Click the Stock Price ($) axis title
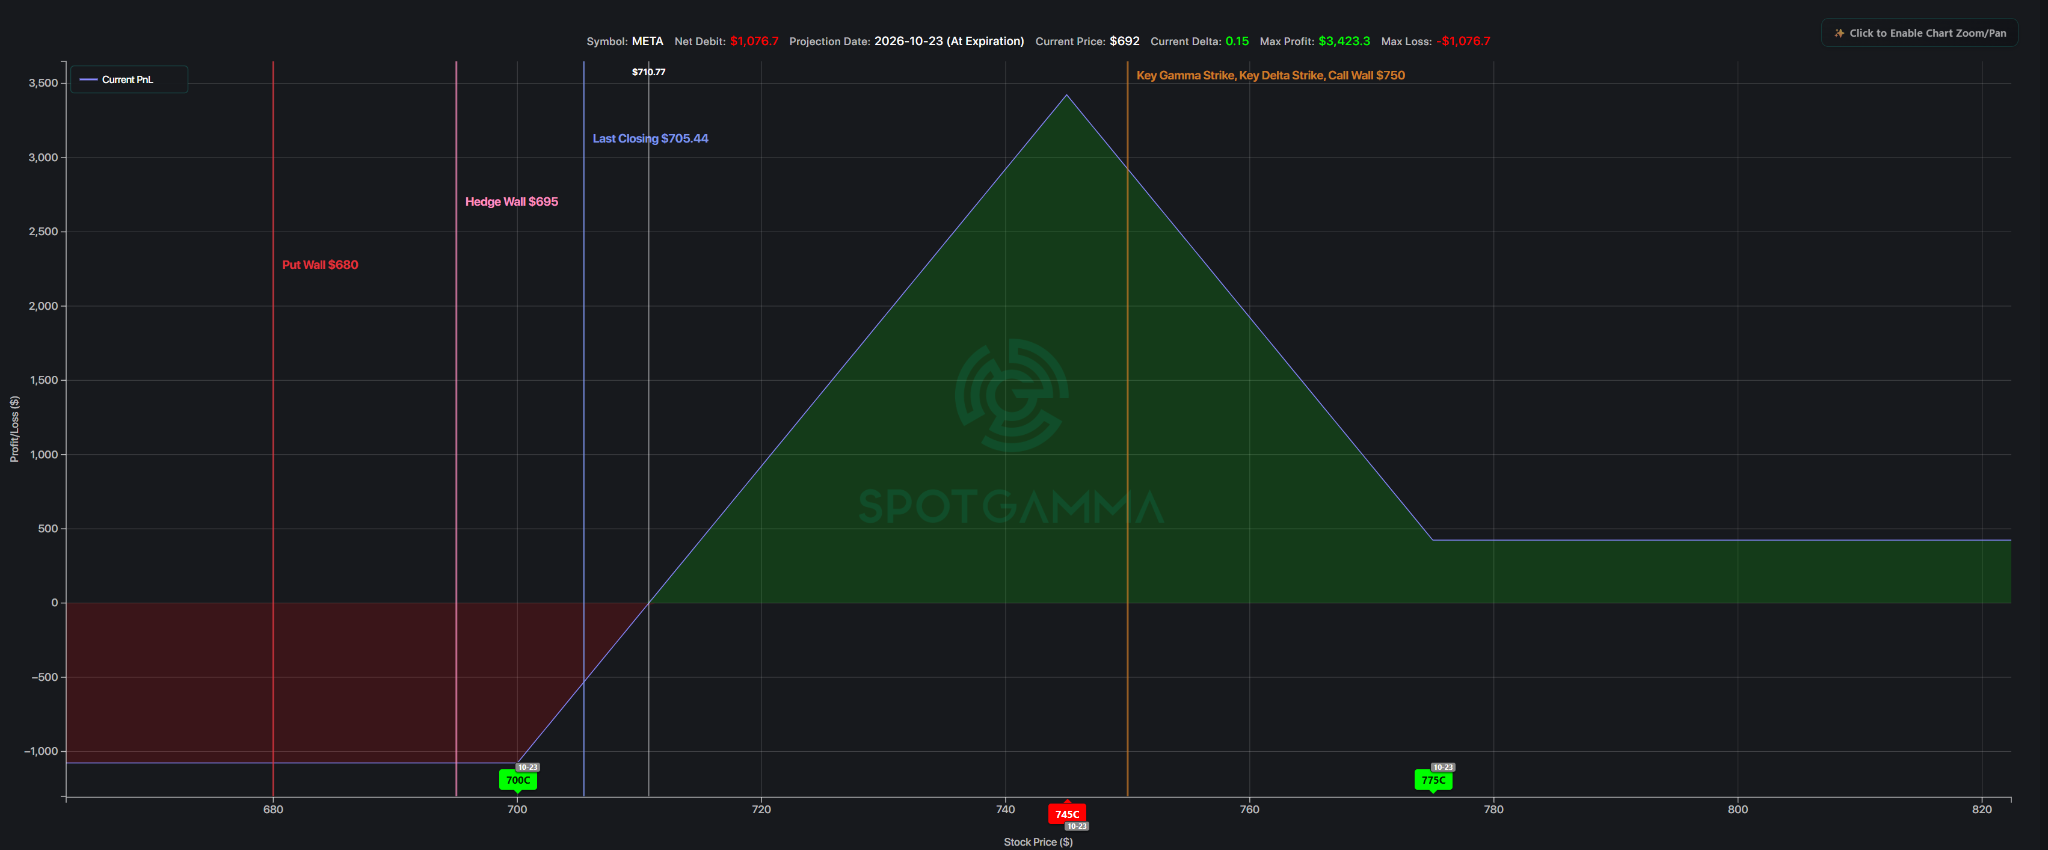The height and width of the screenshot is (850, 2048). [1038, 842]
